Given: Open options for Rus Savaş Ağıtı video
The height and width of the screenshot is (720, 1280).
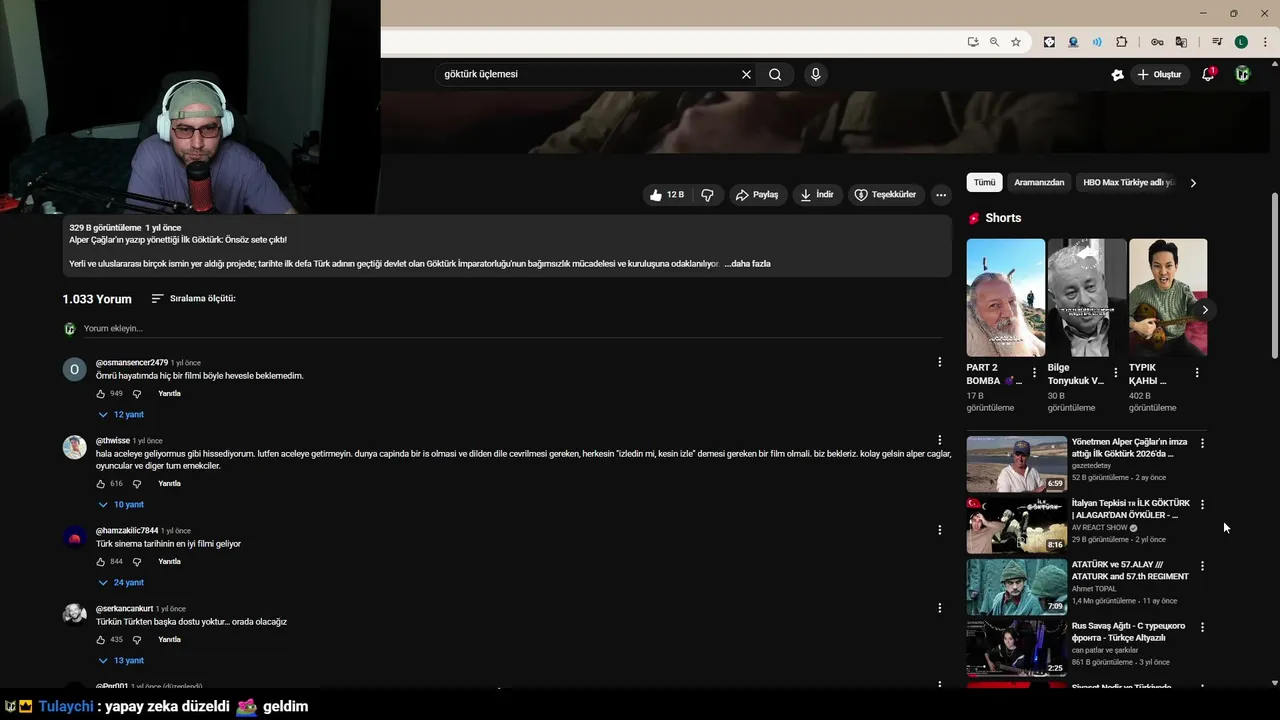Looking at the screenshot, I should tap(1202, 628).
